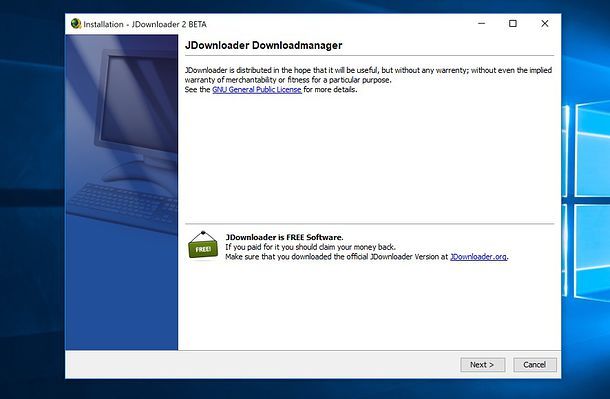The height and width of the screenshot is (399, 610).
Task: Cancel the JDownloader installation
Action: 535,365
